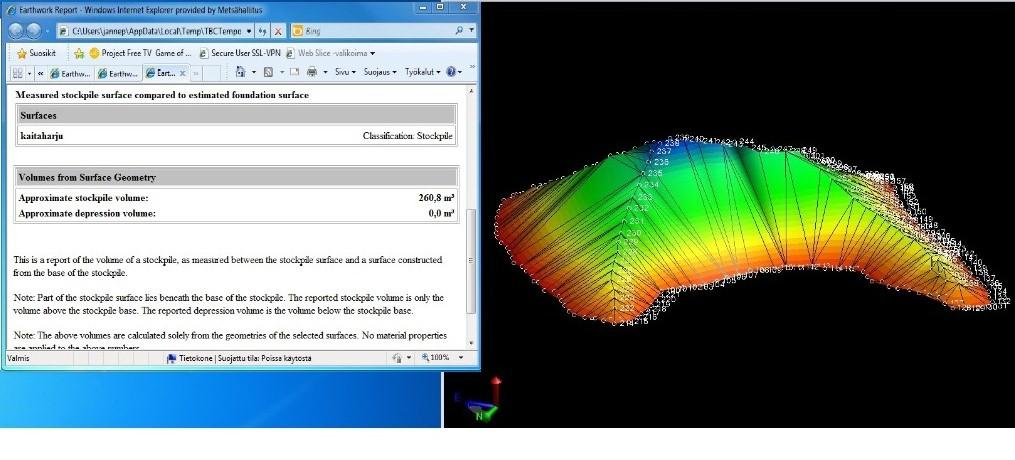
Task: Open the status bar security dropdown arrow
Action: click(408, 358)
